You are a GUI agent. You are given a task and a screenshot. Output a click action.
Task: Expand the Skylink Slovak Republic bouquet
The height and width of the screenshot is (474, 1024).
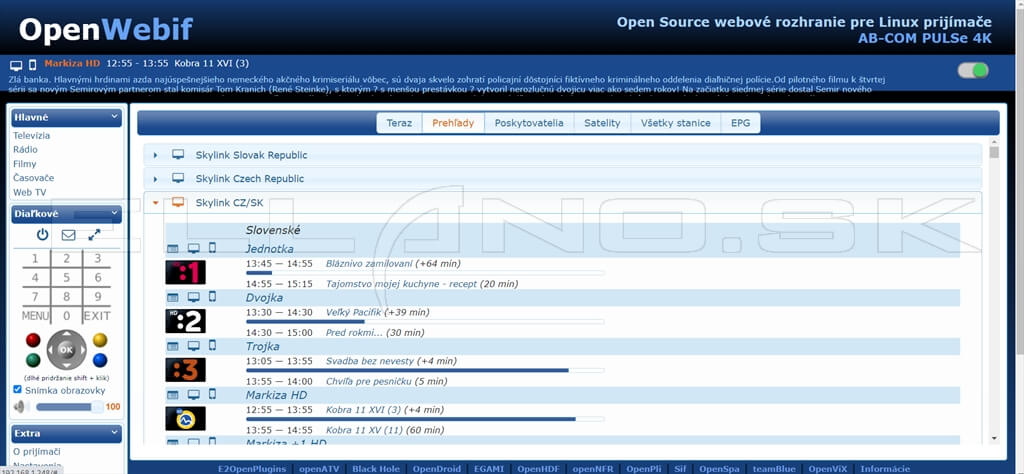[x=155, y=155]
